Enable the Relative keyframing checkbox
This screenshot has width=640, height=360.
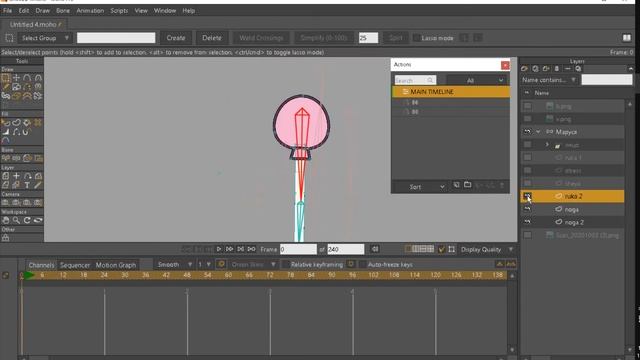tap(286, 264)
